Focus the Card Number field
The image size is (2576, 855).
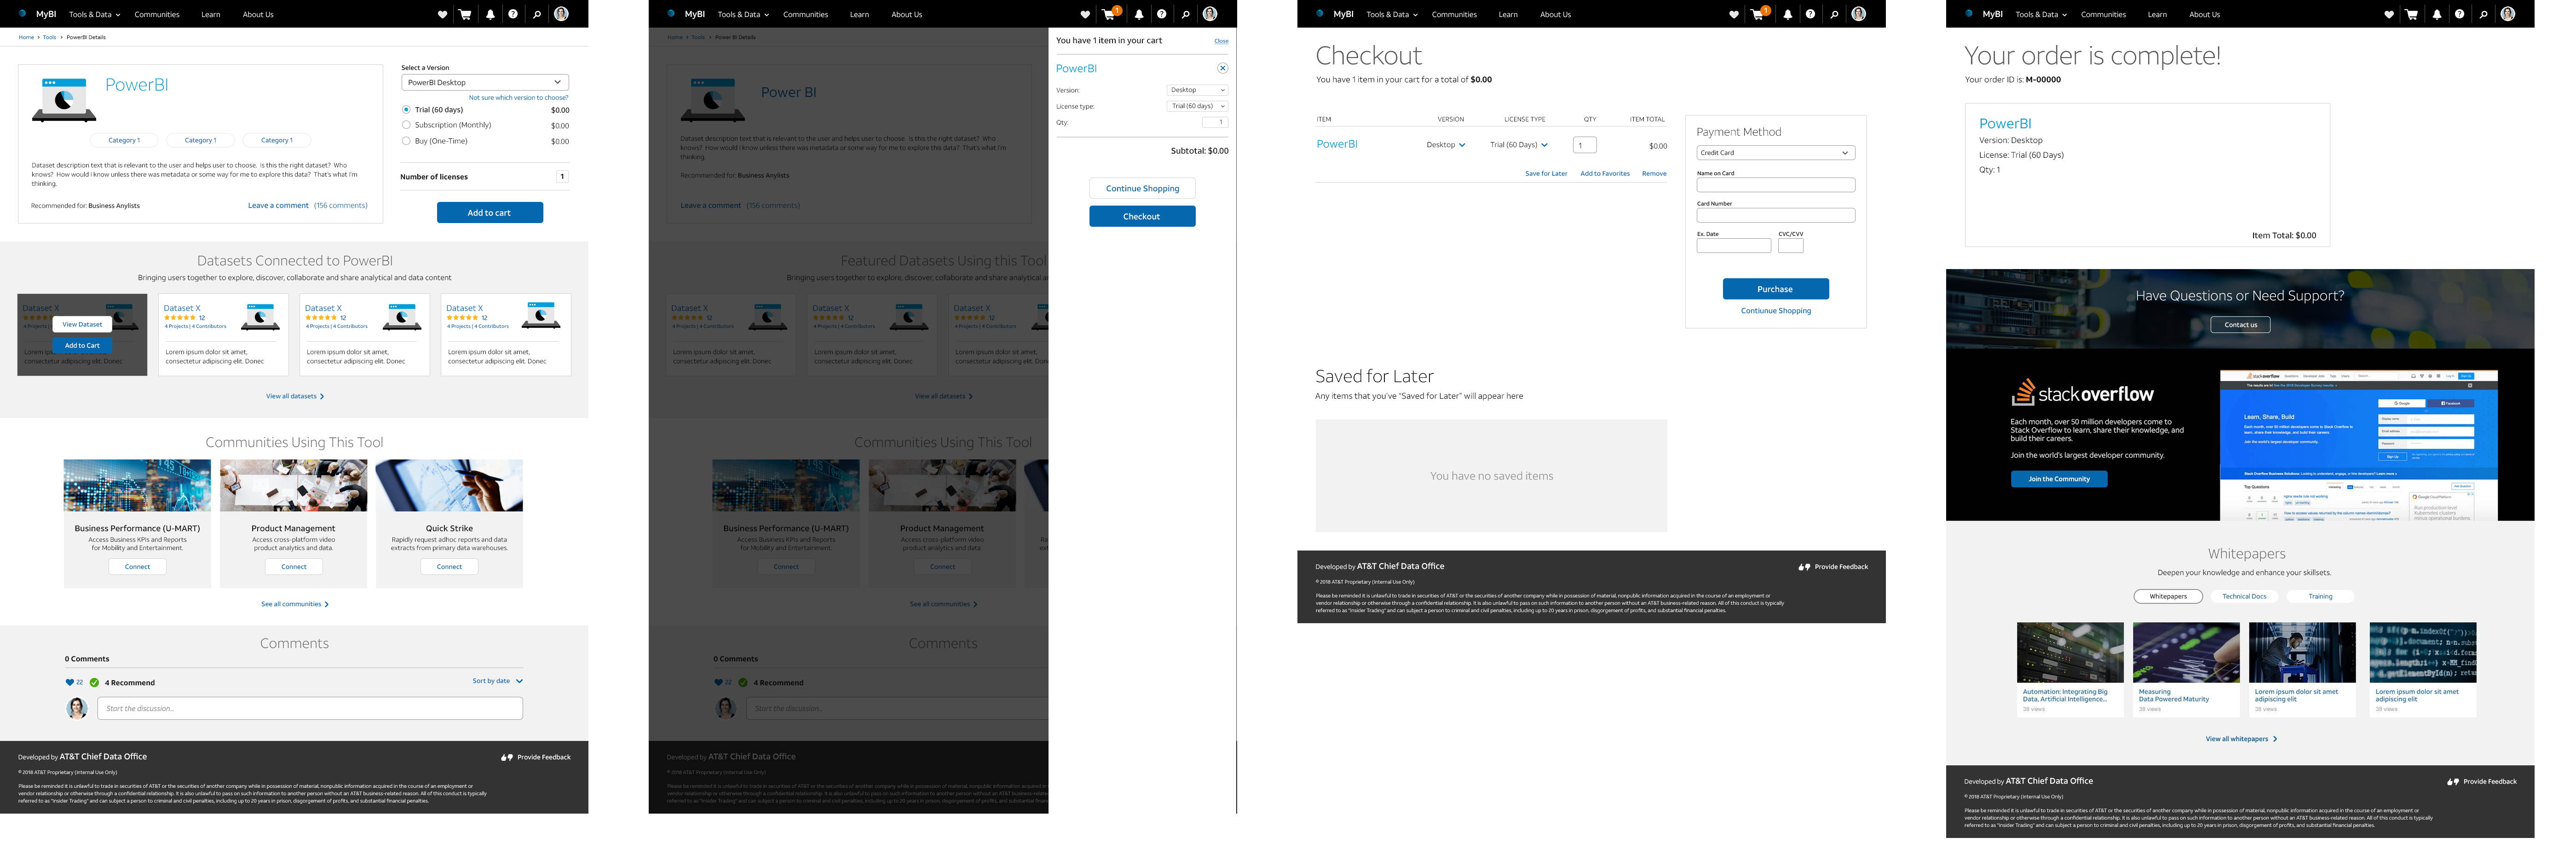(1775, 215)
